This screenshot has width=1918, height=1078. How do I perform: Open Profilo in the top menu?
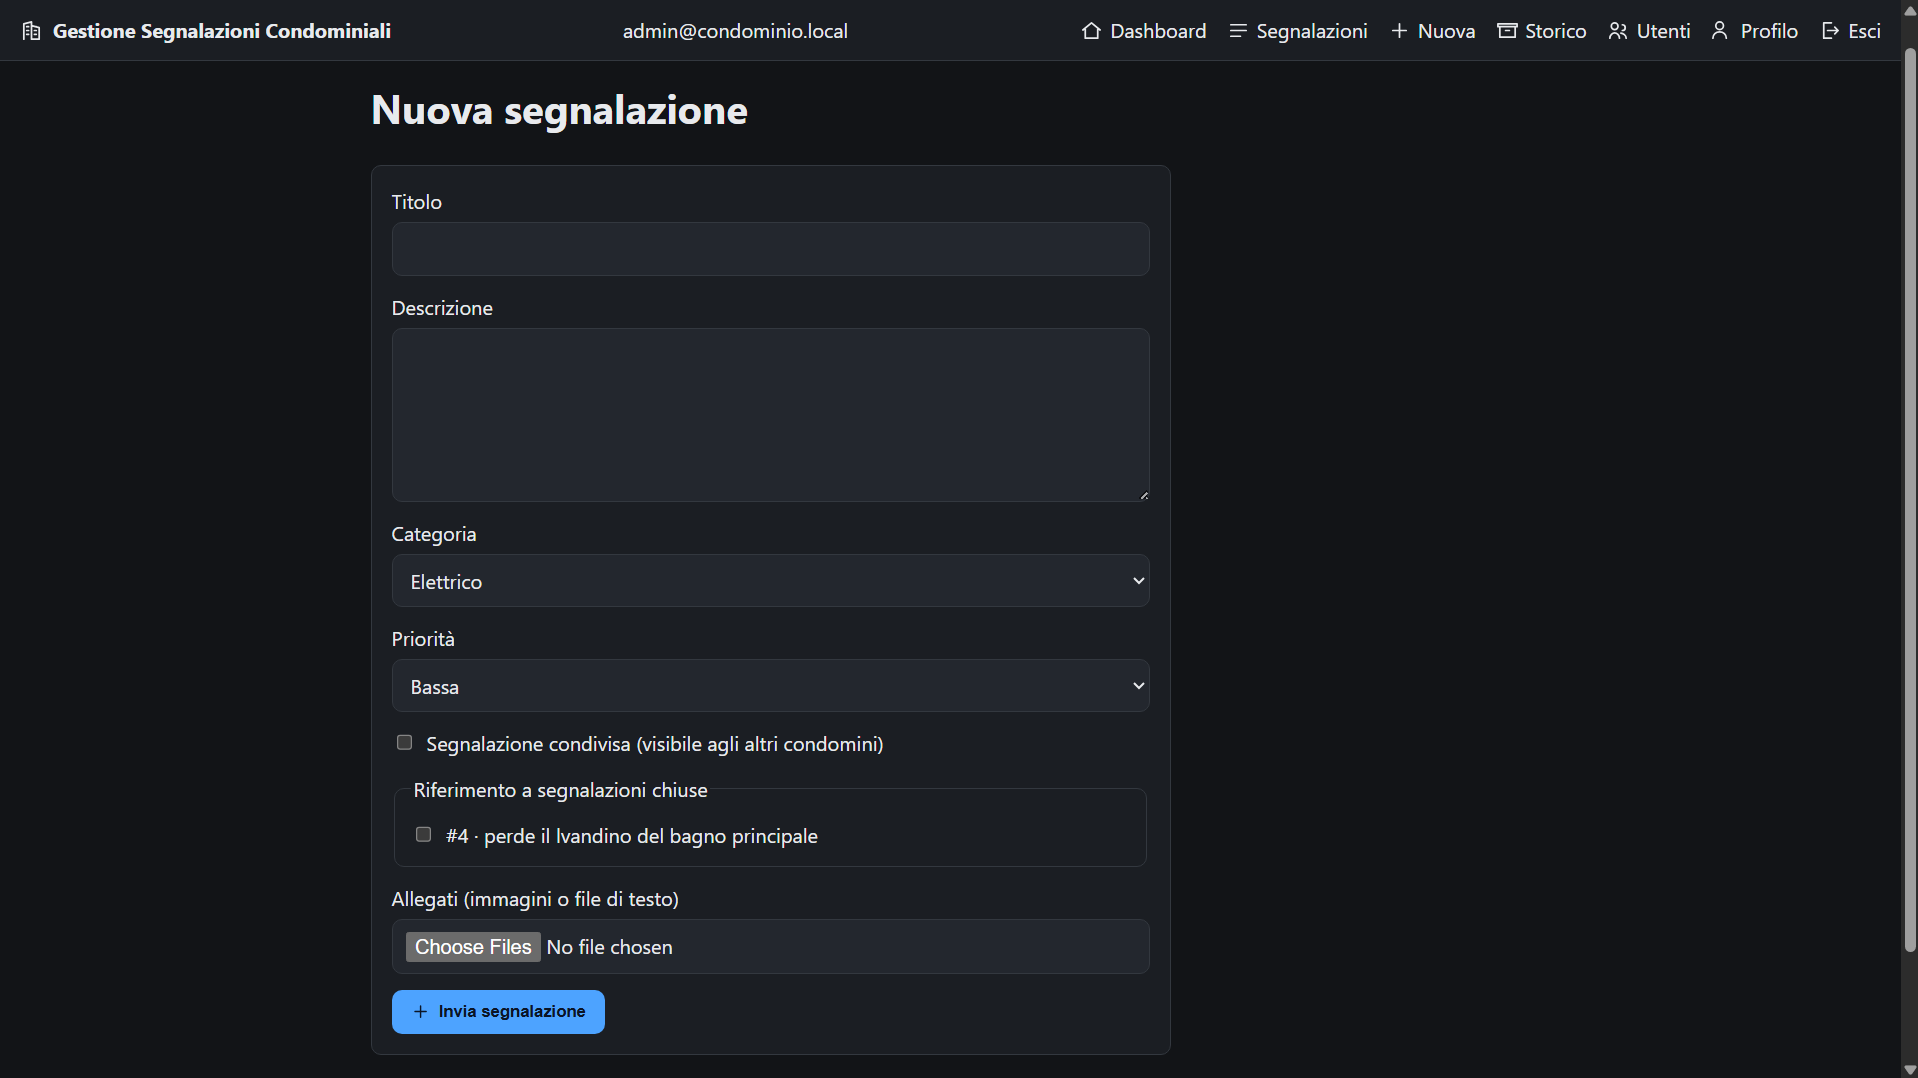tap(1754, 31)
